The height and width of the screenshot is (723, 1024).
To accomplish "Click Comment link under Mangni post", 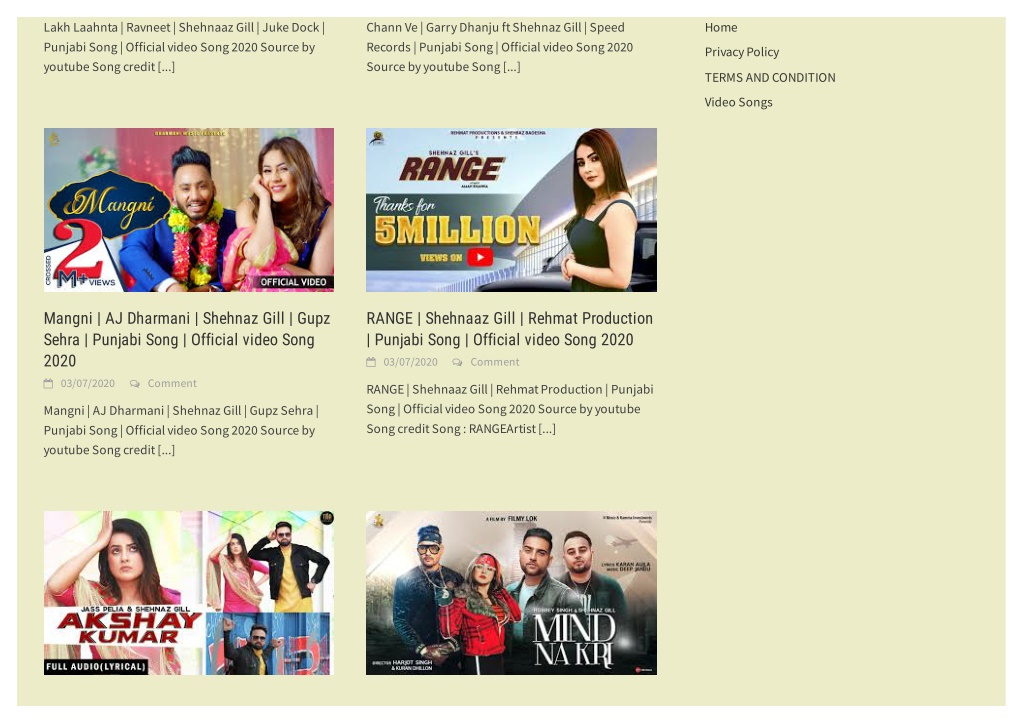I will 172,383.
